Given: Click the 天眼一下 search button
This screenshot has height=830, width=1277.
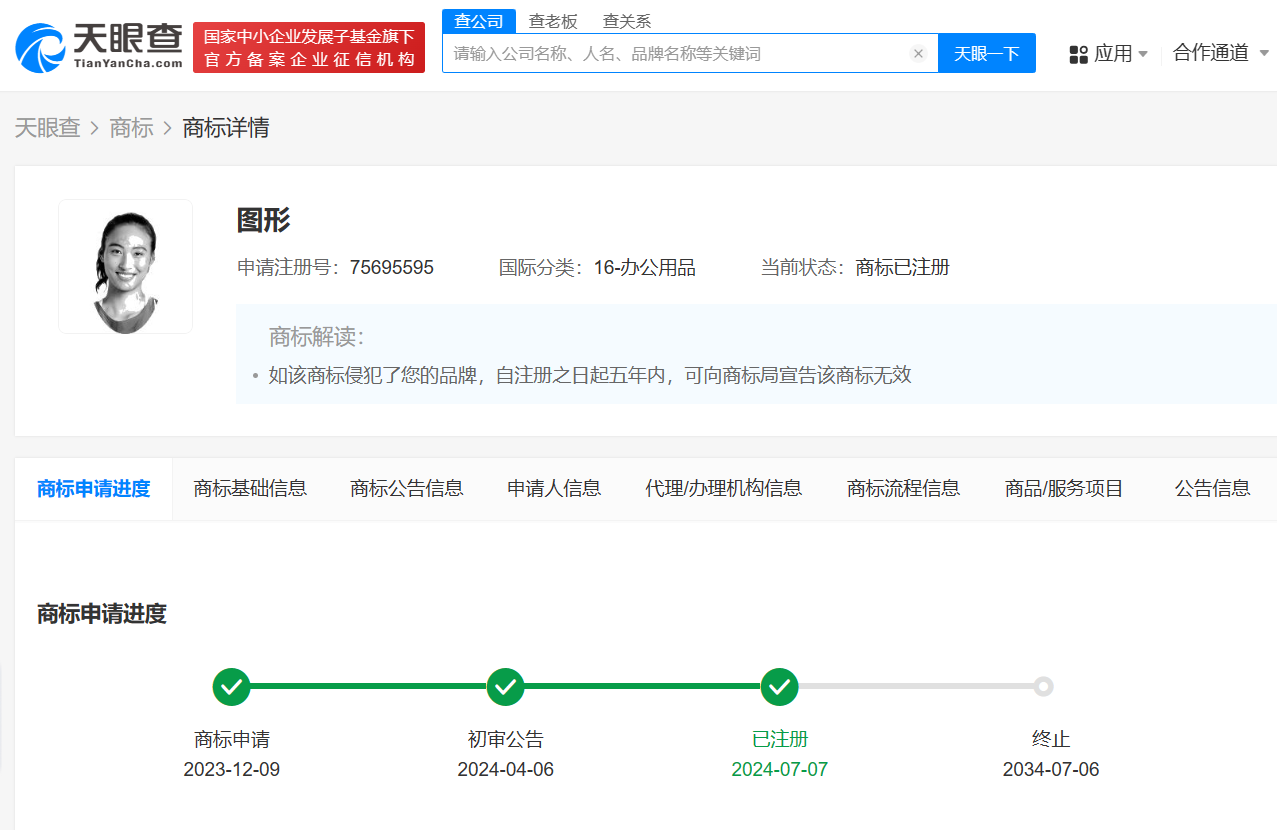Looking at the screenshot, I should tap(986, 53).
